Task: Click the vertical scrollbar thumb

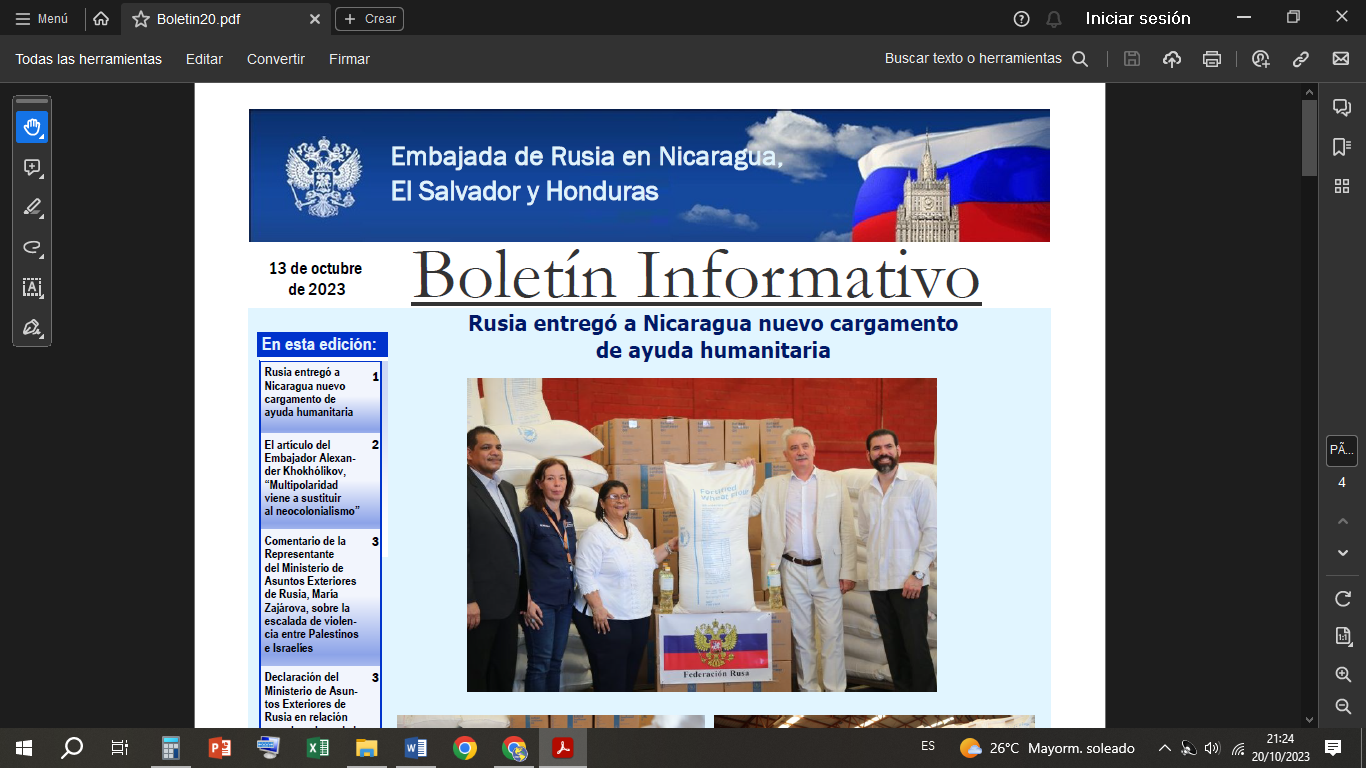Action: (x=1309, y=137)
